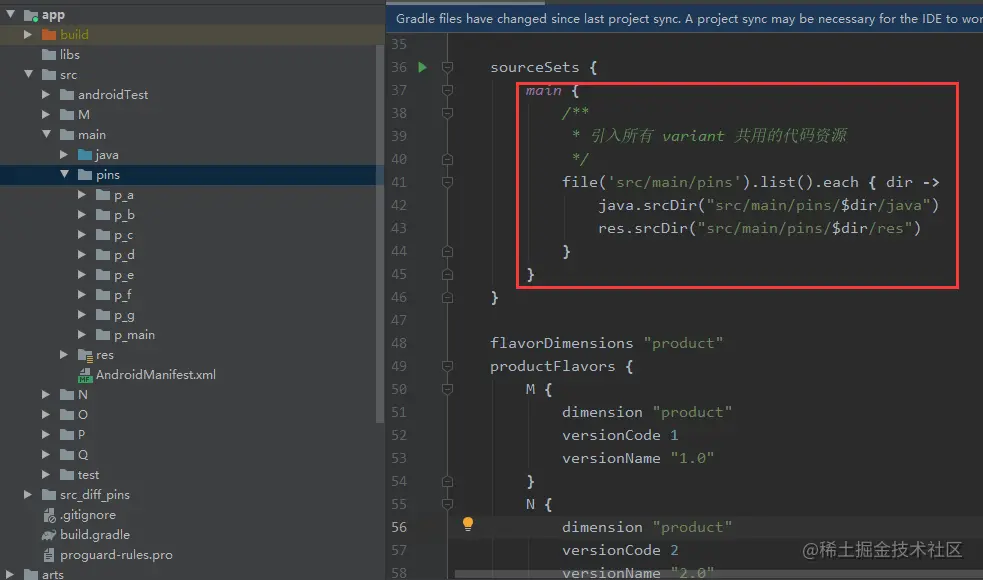
Task: Click the AndroidManifest.xml file icon
Action: click(x=85, y=375)
